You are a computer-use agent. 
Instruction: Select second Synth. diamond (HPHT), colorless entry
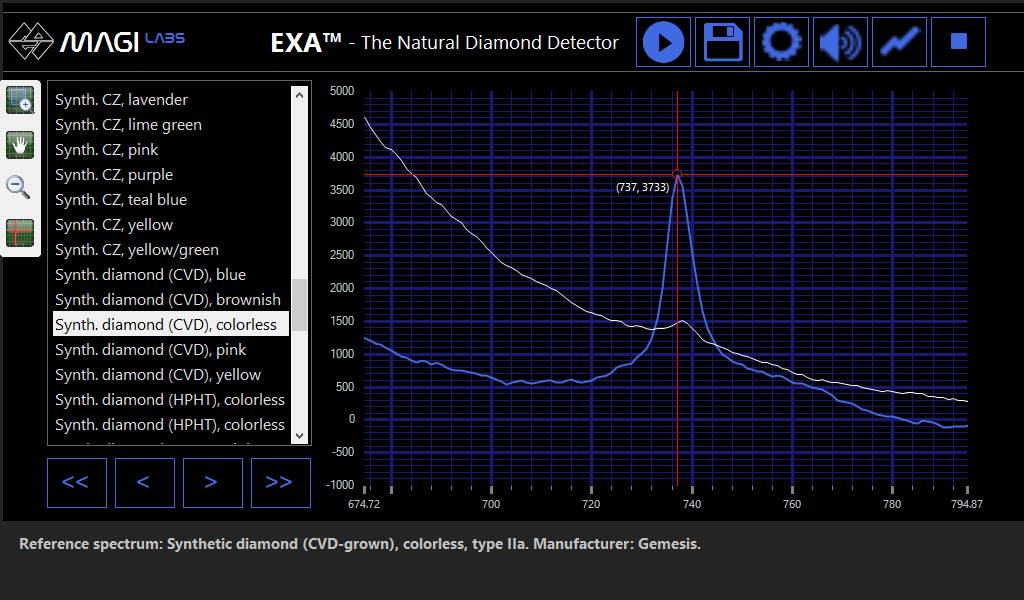(x=170, y=425)
